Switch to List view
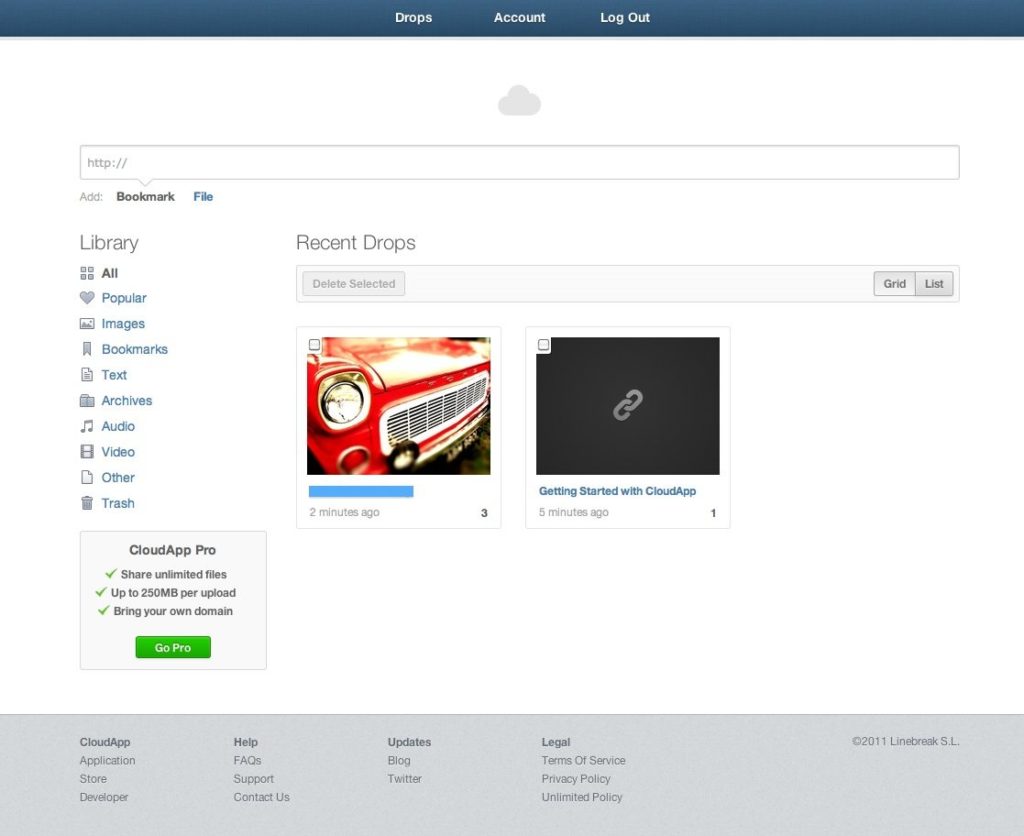The height and width of the screenshot is (836, 1024). coord(934,283)
